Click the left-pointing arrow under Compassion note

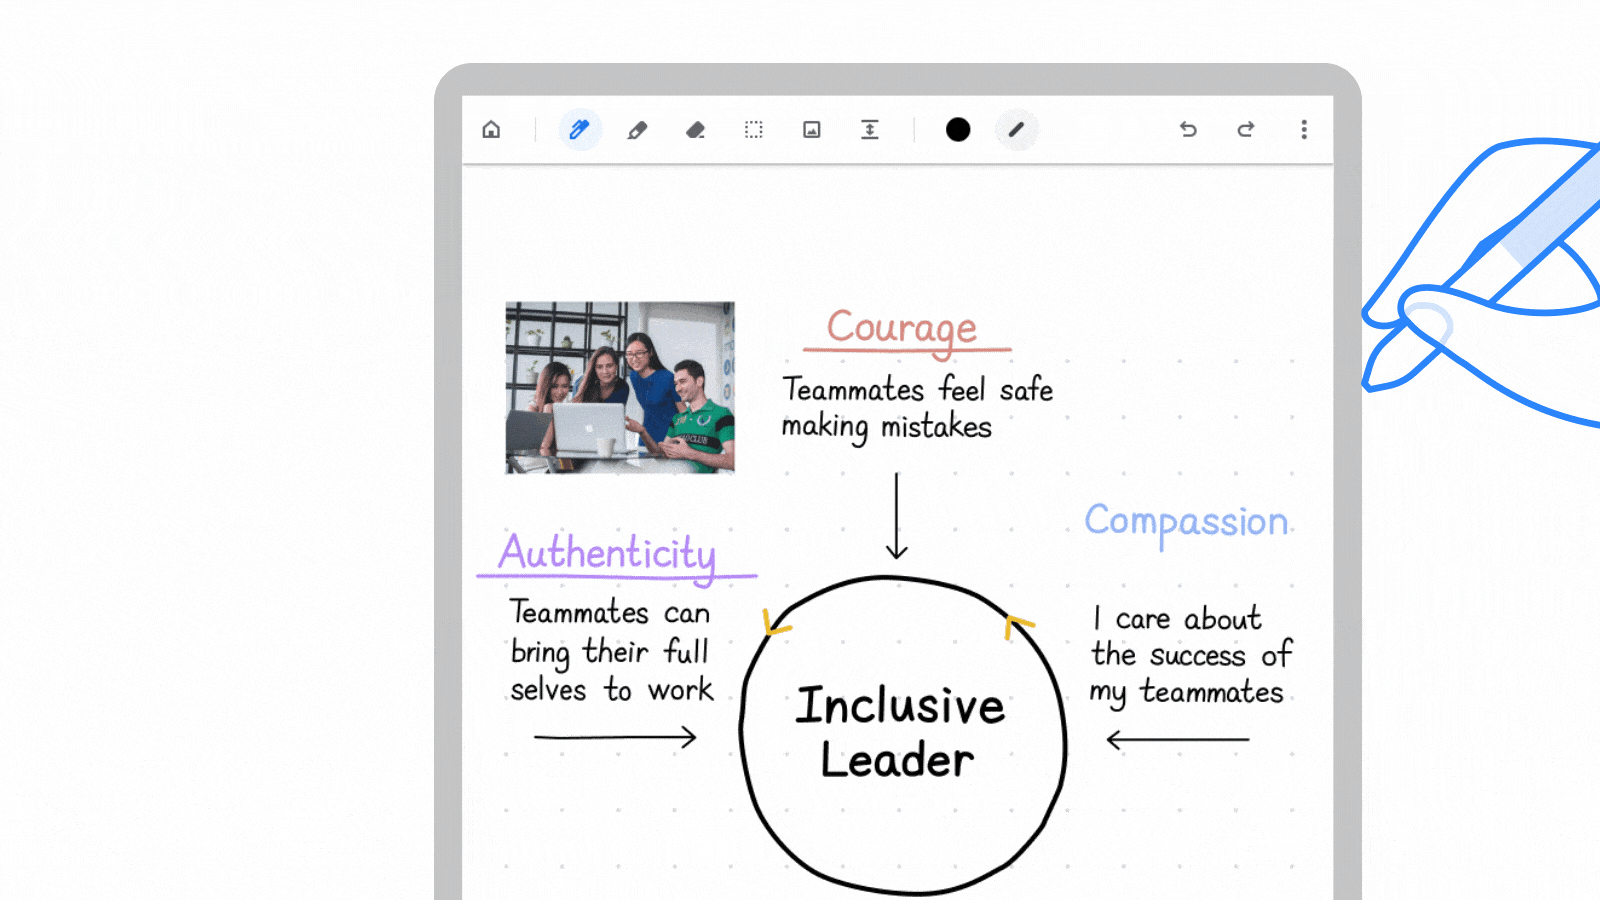tap(1178, 740)
